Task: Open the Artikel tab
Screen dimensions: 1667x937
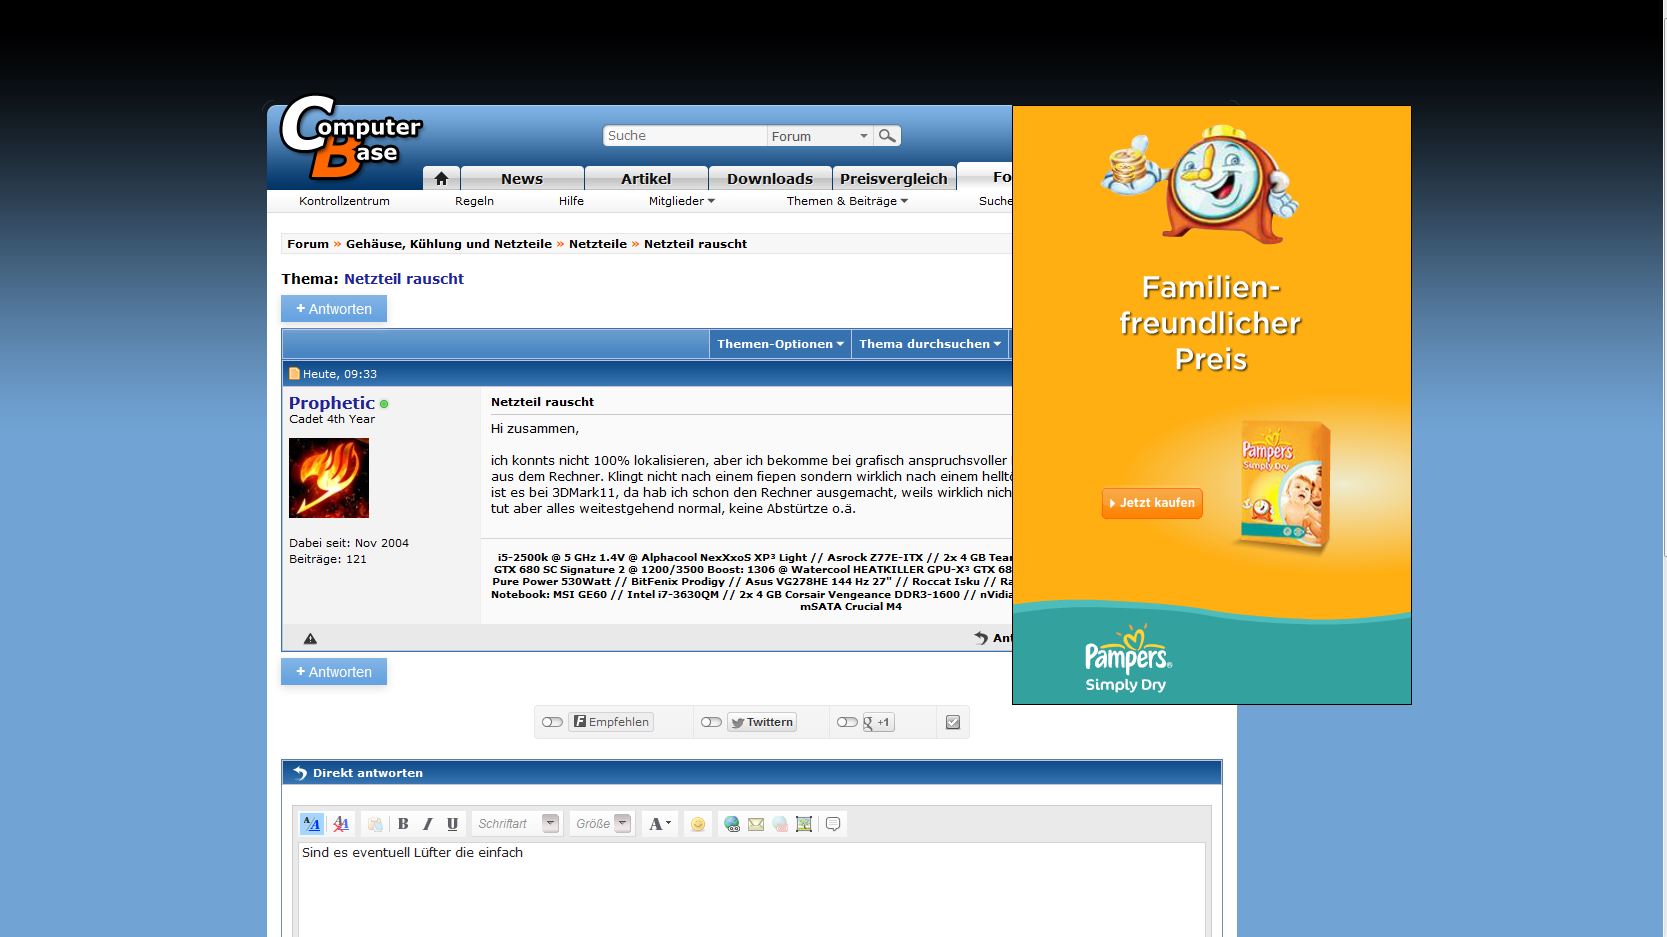Action: [x=646, y=178]
